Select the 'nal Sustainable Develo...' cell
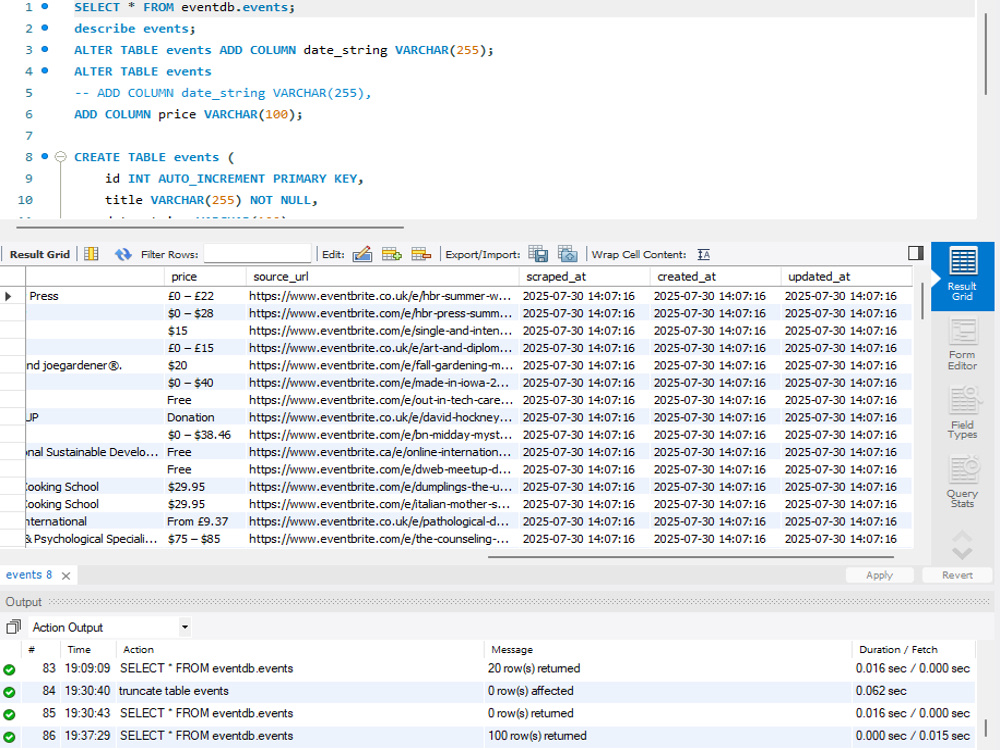The height and width of the screenshot is (750, 1000). pos(94,452)
